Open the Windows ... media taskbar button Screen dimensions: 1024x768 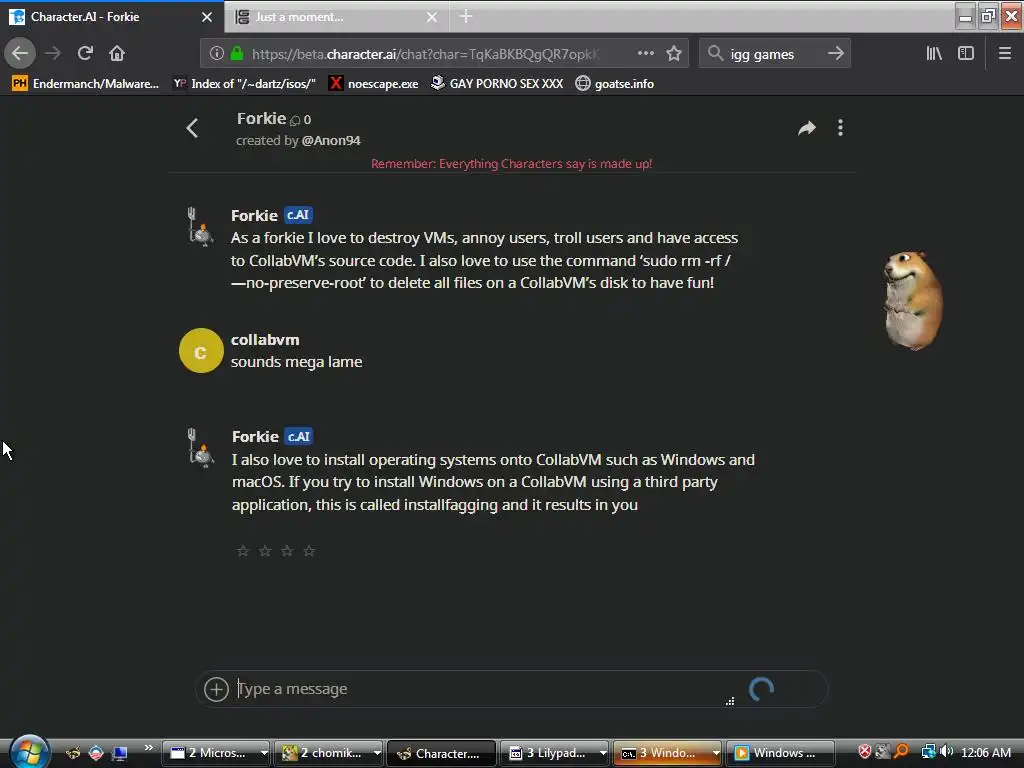tap(780, 753)
